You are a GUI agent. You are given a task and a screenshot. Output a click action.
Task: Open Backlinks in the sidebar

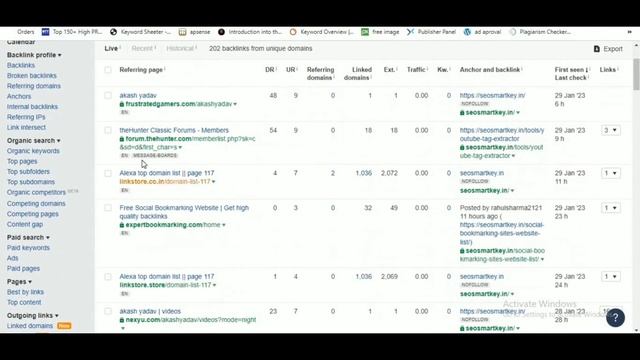tap(21, 65)
